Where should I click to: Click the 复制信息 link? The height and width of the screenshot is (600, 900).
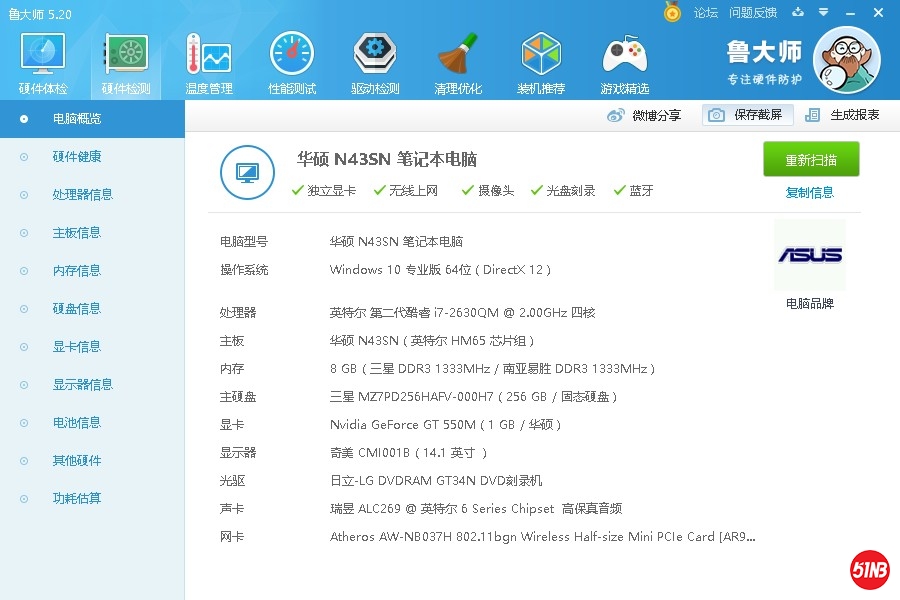pos(809,193)
